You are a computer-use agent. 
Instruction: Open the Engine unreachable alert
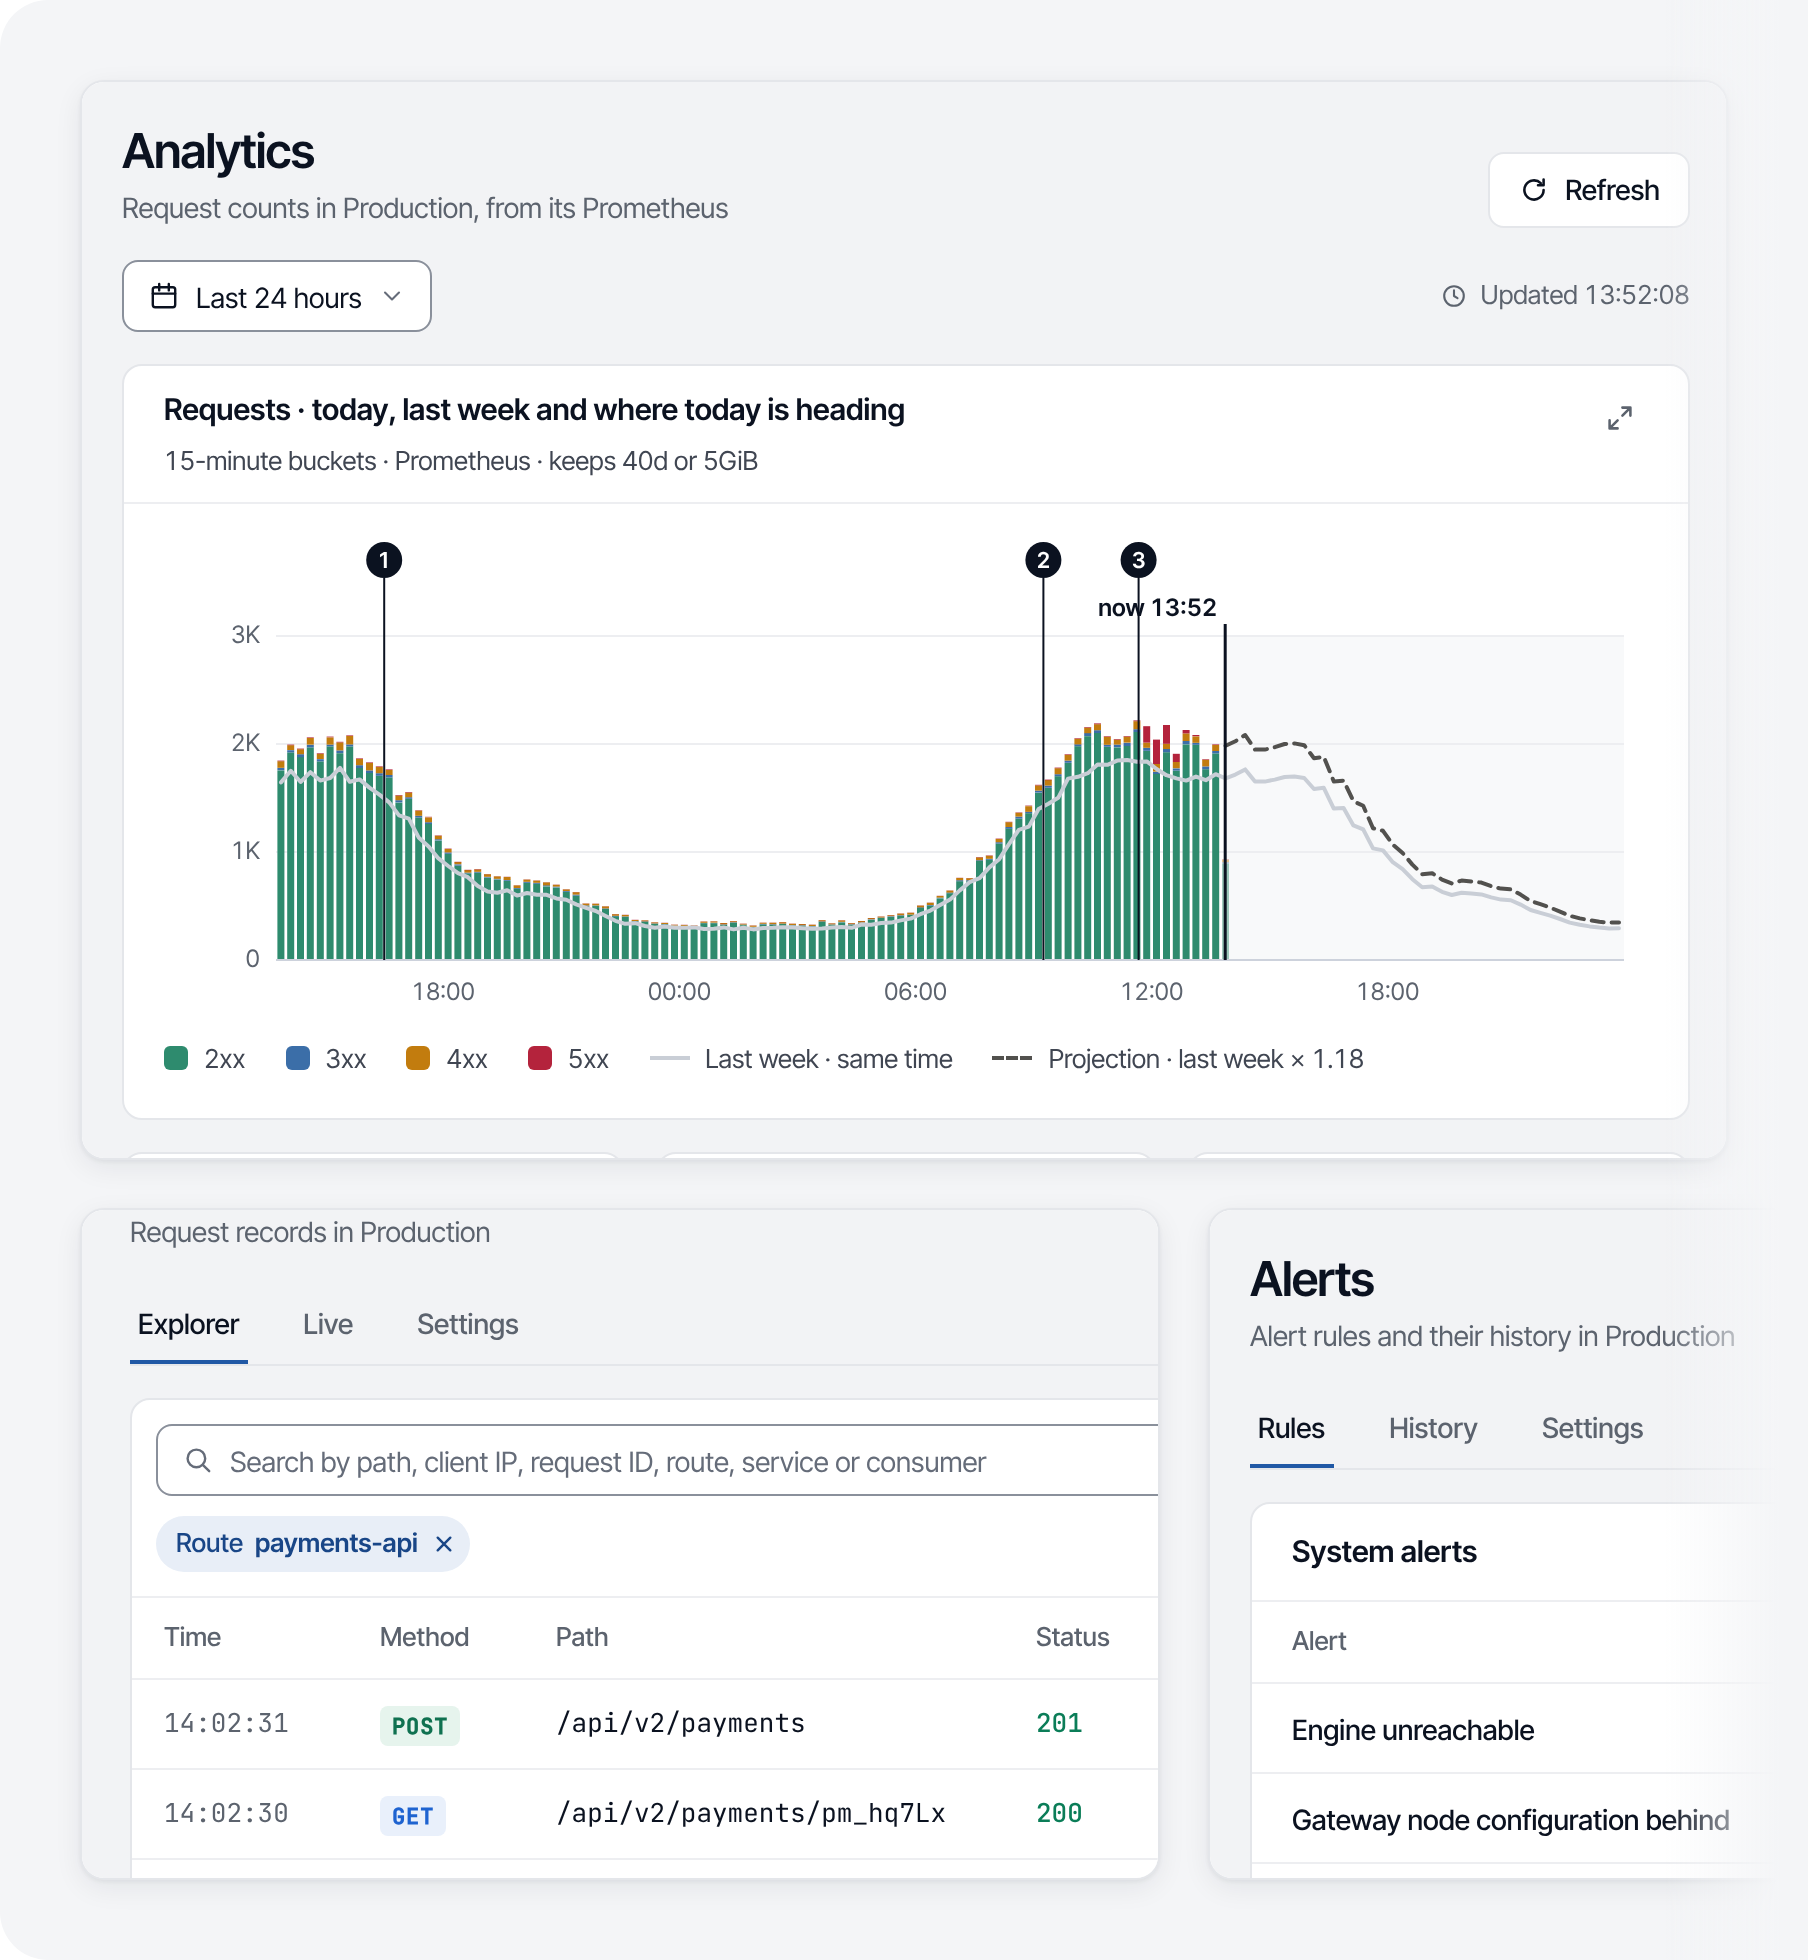coord(1412,1730)
